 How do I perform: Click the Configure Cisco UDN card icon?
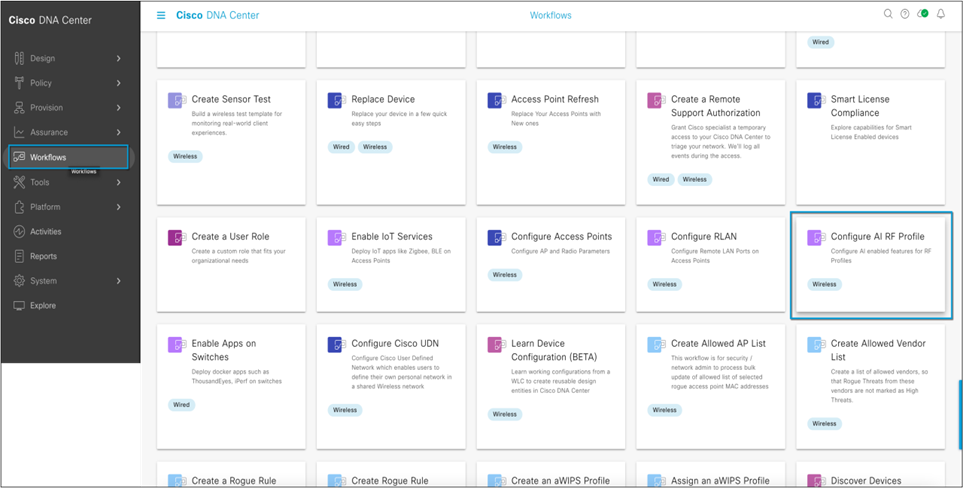[x=337, y=345]
